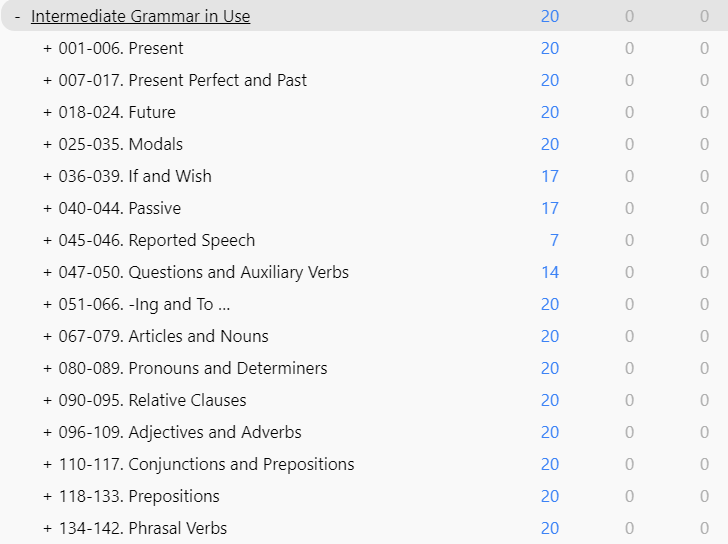The image size is (728, 544).
Task: Expand the 018-024. Future subdeck
Action: pos(47,112)
